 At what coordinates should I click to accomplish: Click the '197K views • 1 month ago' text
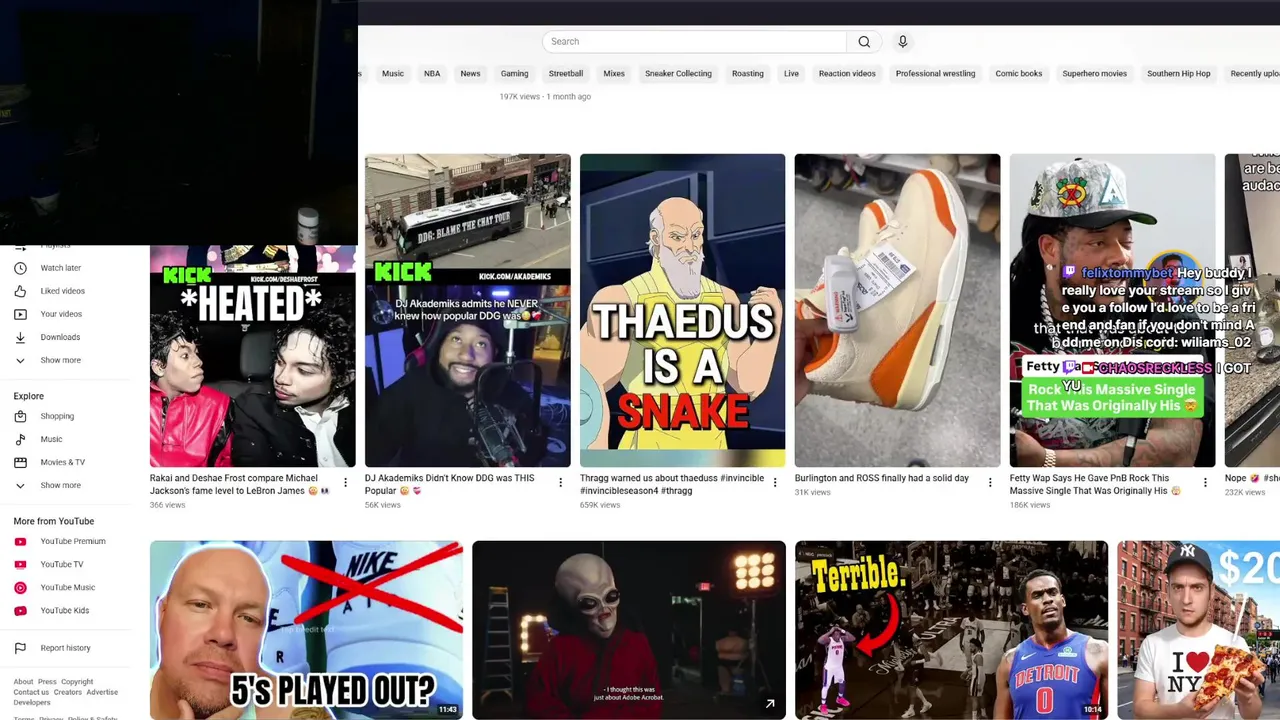coord(545,97)
